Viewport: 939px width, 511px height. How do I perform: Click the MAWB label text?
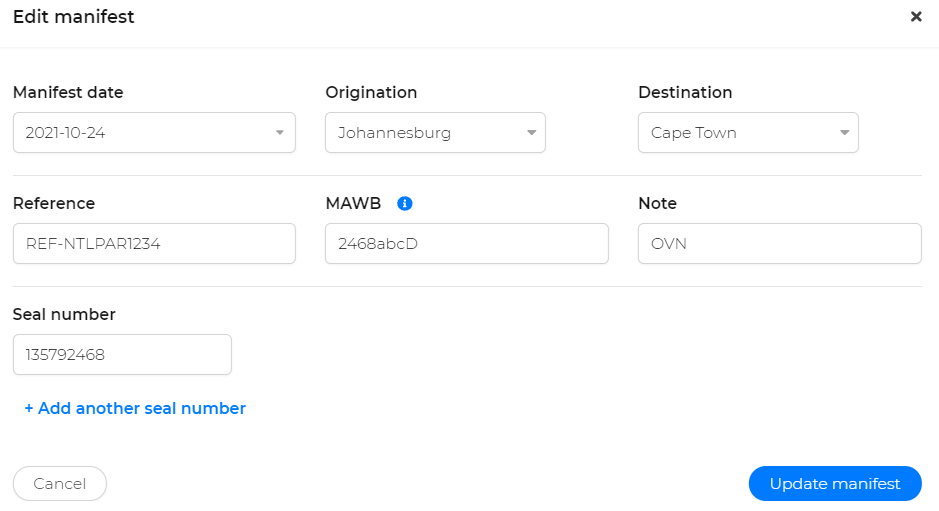(x=353, y=204)
